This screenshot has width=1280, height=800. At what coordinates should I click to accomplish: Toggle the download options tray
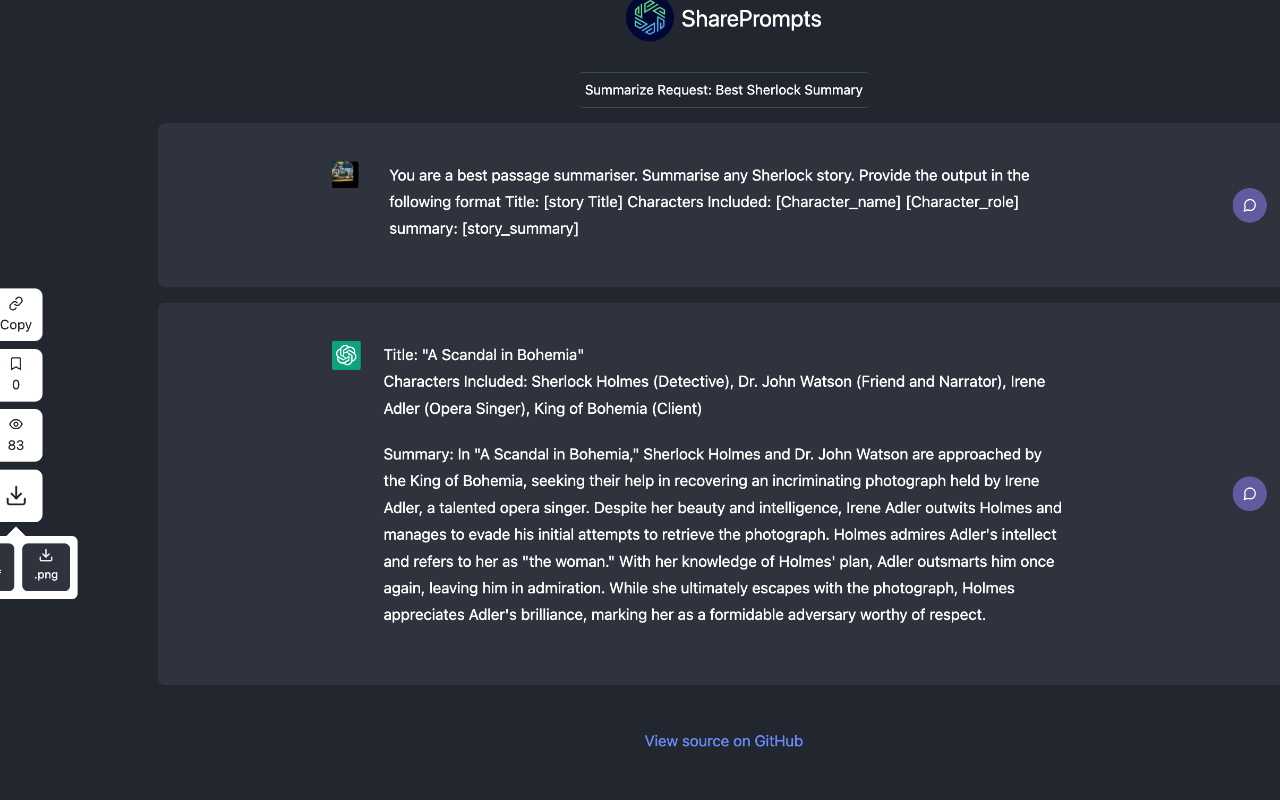pos(16,495)
